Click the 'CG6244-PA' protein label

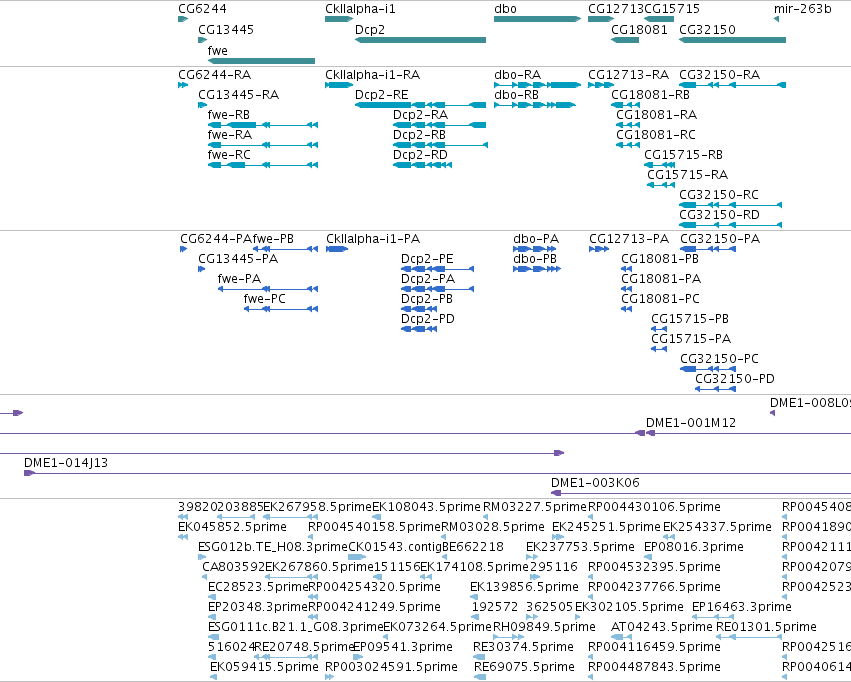coord(216,239)
